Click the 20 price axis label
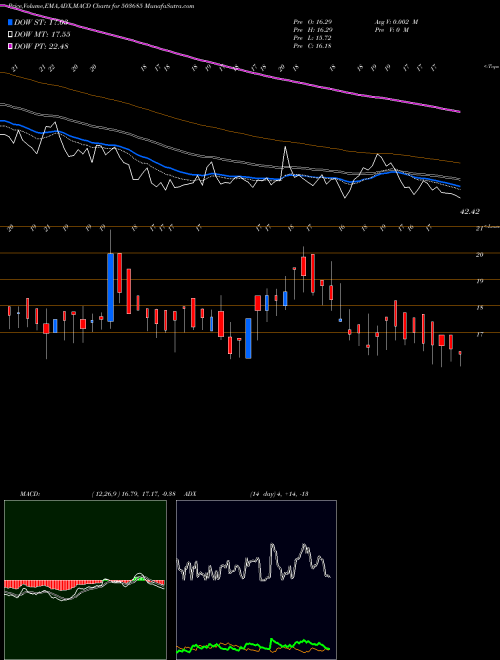Screen dimensions: 500x660 479,255
